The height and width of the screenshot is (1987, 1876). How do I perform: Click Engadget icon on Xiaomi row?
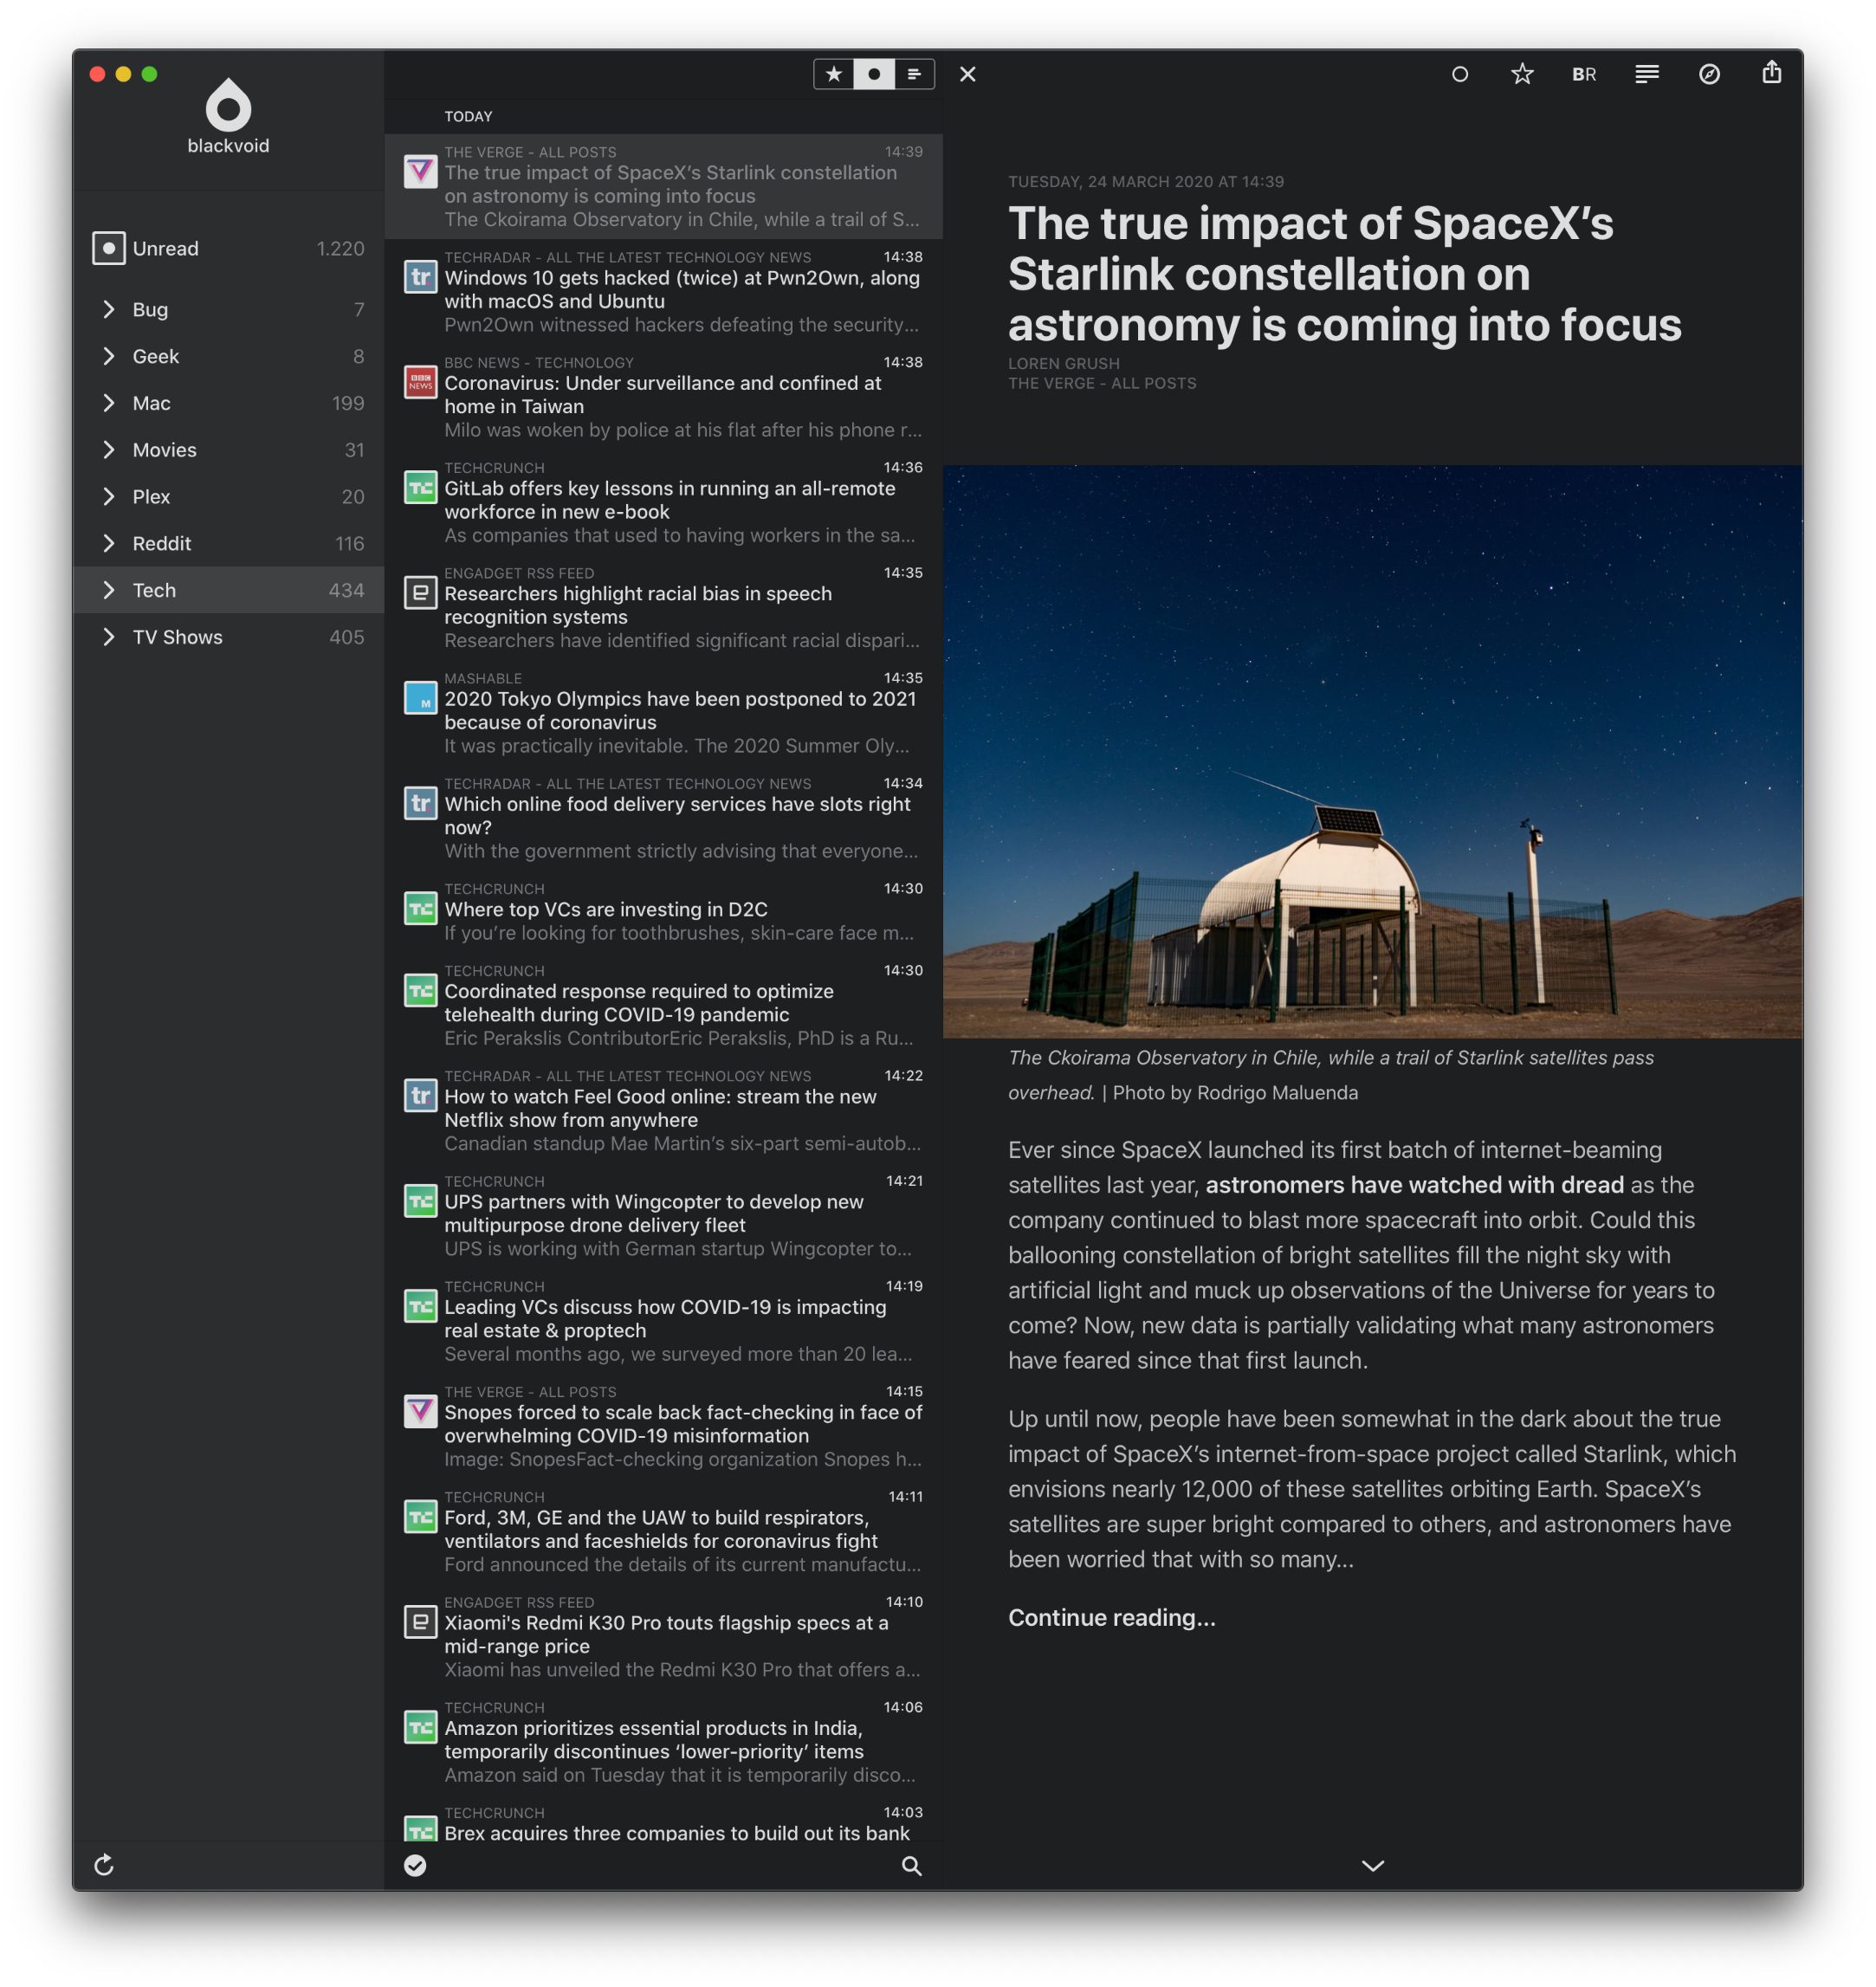(420, 1621)
